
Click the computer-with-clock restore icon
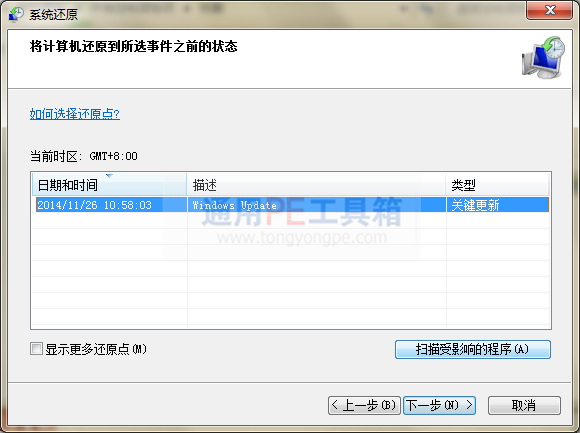544,57
